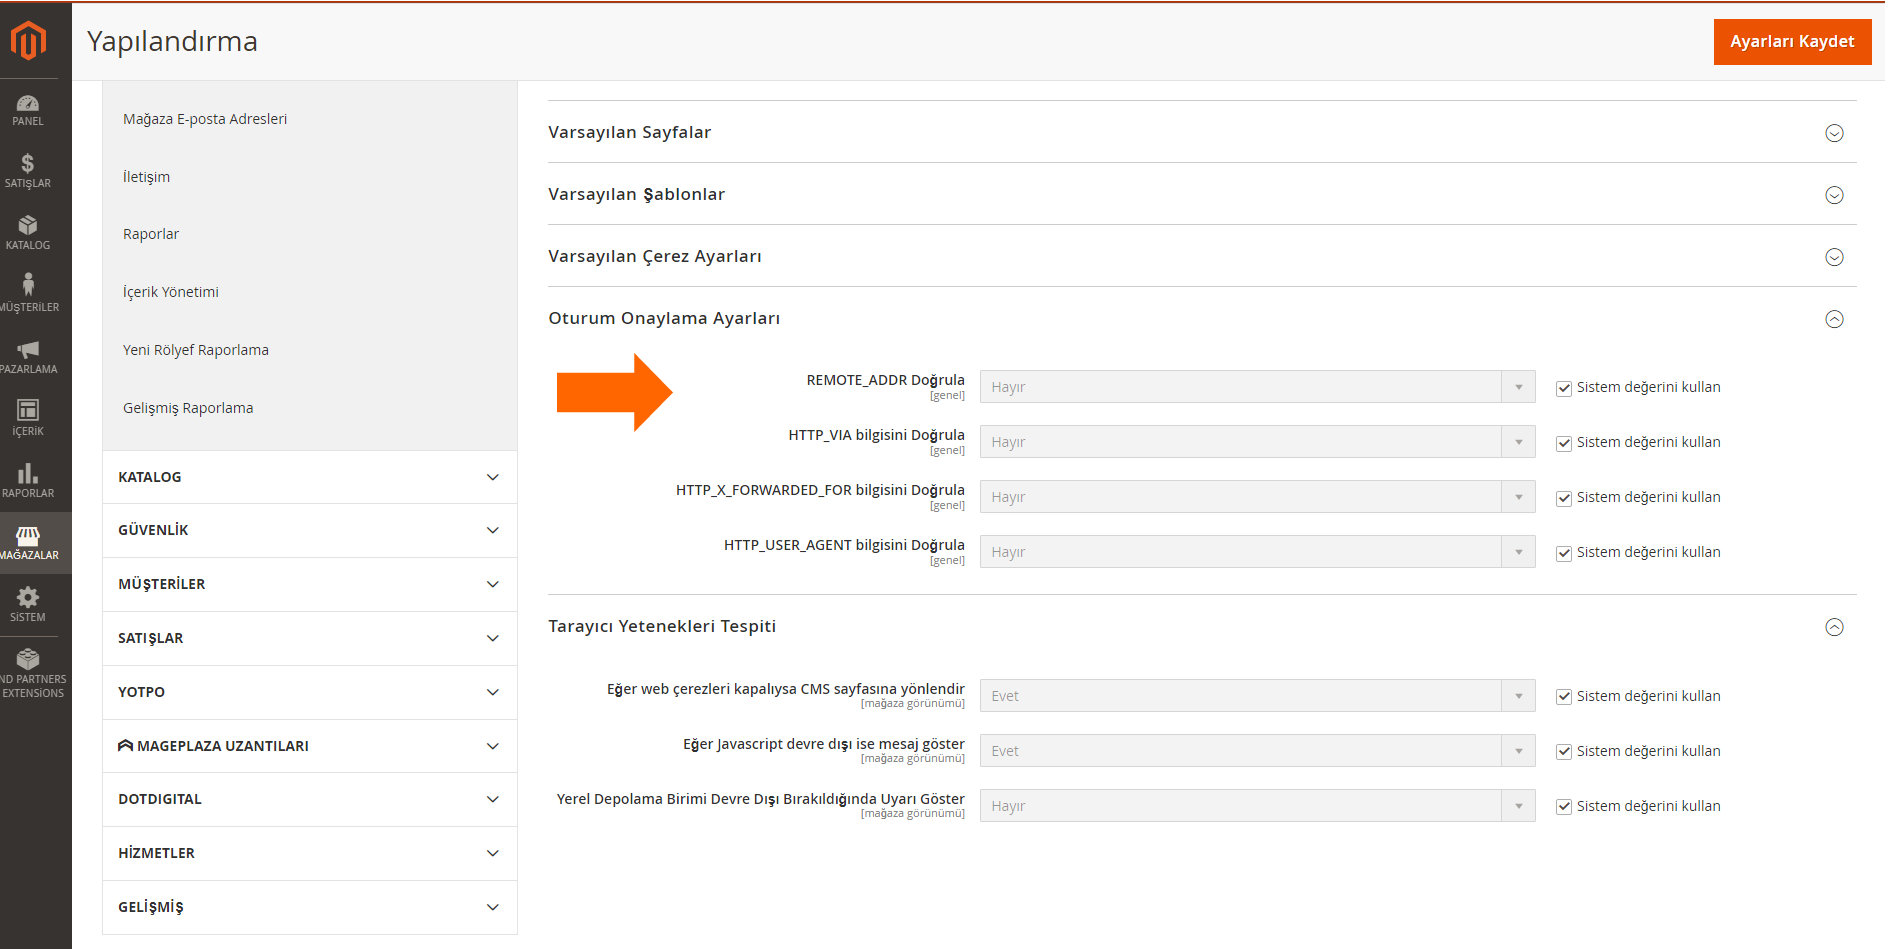Toggle system value for Javascript disabled message
The width and height of the screenshot is (1900, 949).
(1564, 752)
